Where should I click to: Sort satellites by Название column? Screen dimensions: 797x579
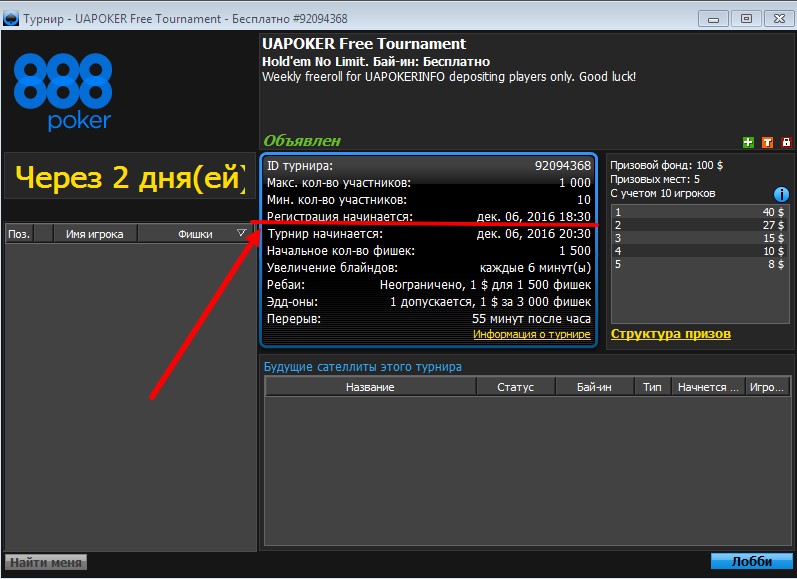tap(370, 387)
